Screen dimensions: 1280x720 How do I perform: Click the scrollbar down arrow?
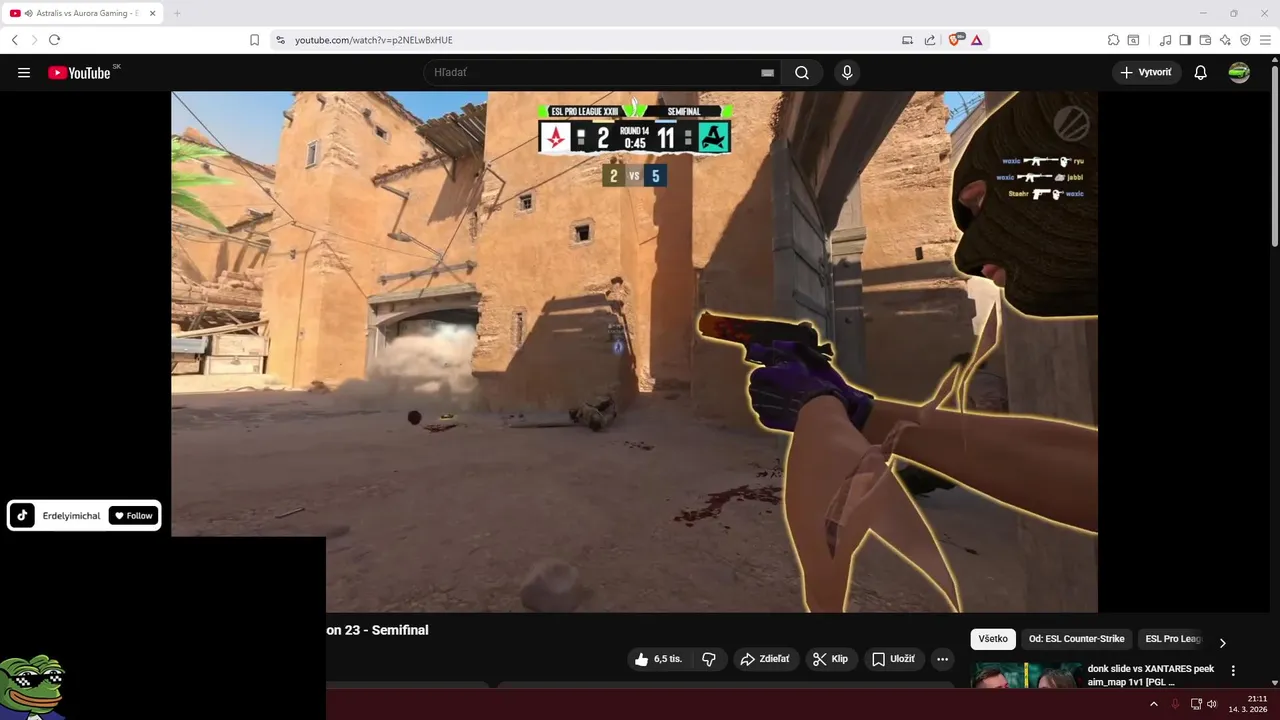(1274, 682)
